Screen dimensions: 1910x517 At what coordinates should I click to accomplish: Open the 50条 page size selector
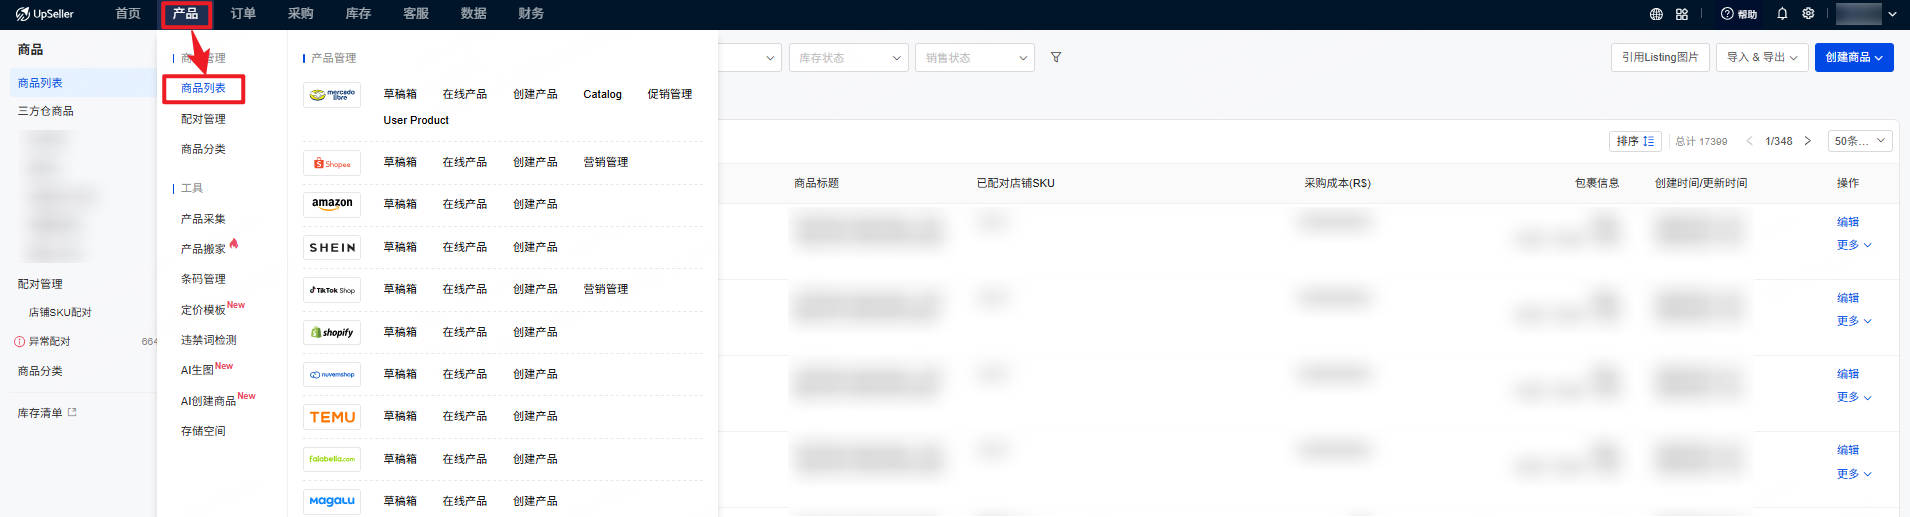1859,141
